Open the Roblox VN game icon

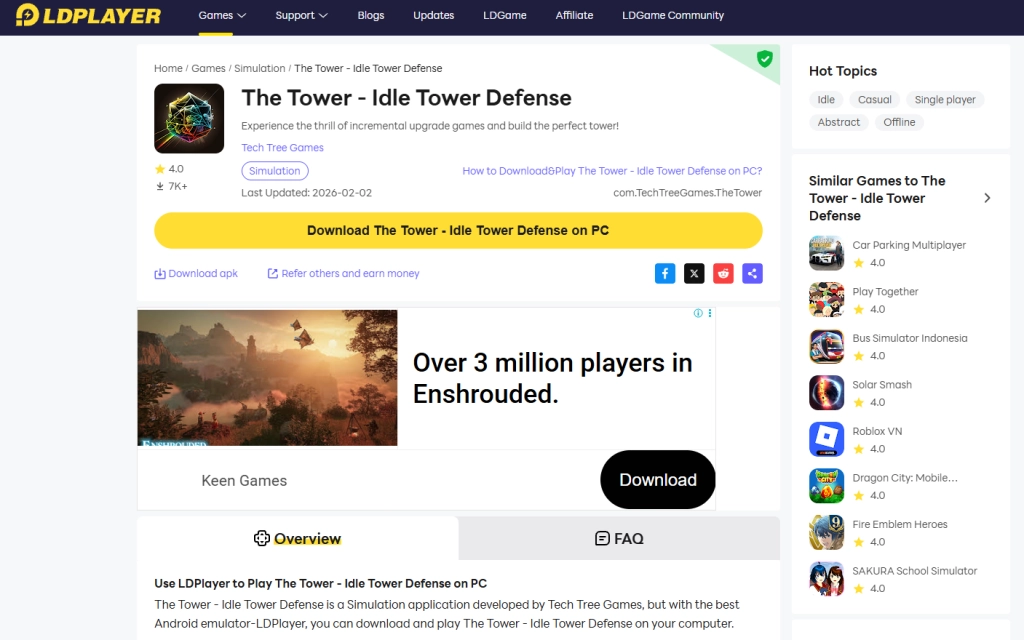coord(826,439)
